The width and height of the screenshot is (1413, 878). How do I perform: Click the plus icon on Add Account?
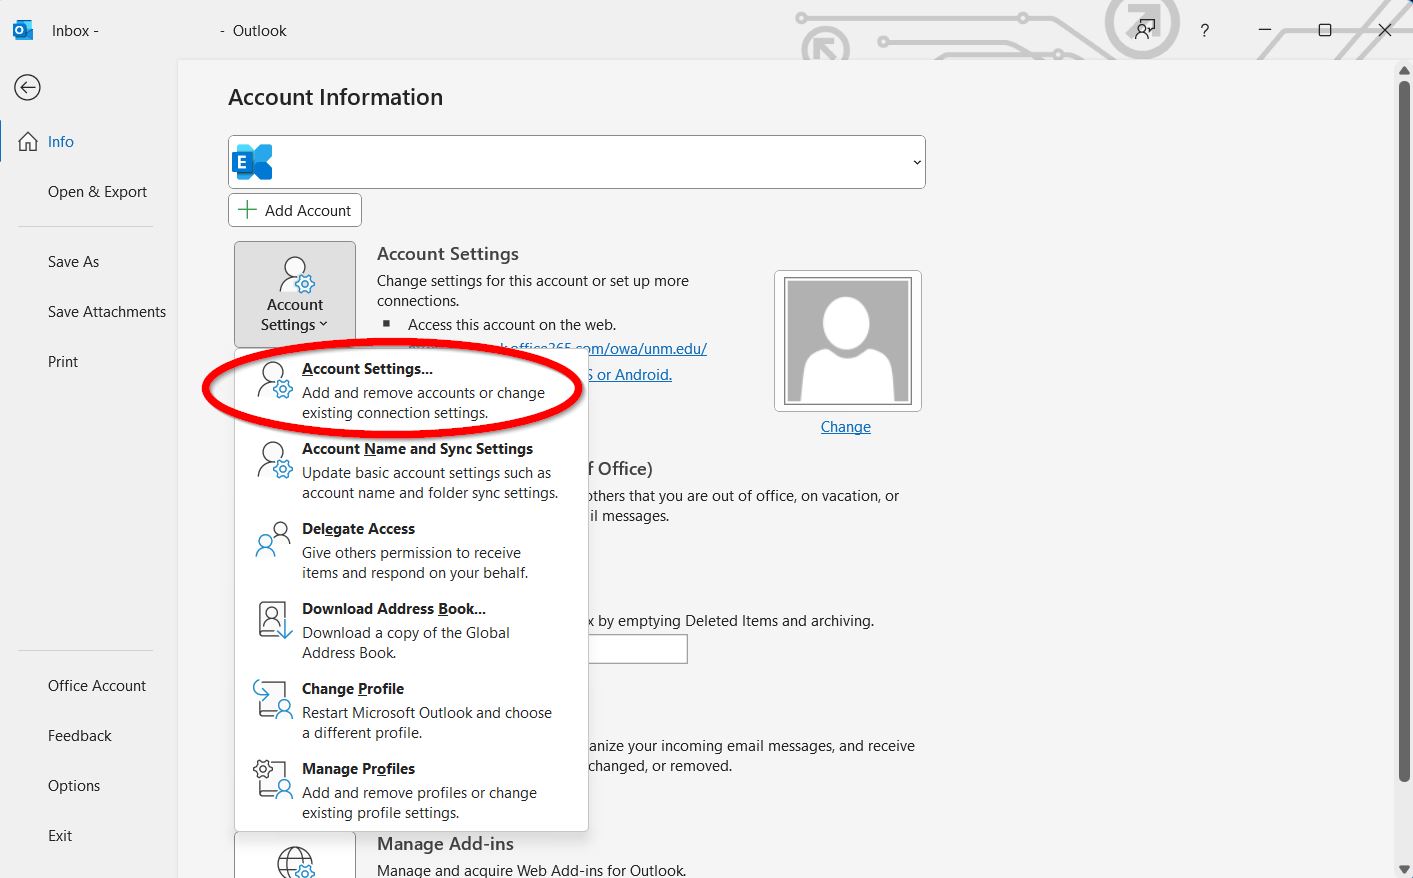pos(247,210)
